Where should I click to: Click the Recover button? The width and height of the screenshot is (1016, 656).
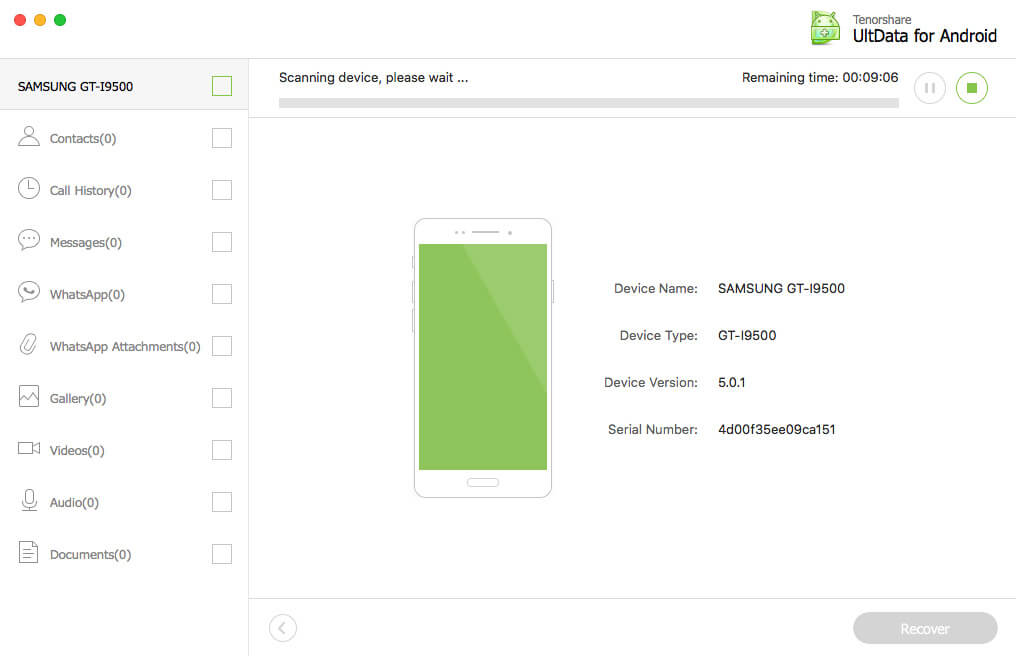coord(925,628)
